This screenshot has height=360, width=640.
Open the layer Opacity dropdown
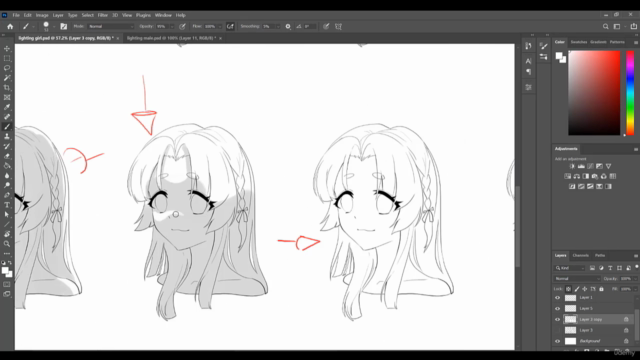click(635, 279)
